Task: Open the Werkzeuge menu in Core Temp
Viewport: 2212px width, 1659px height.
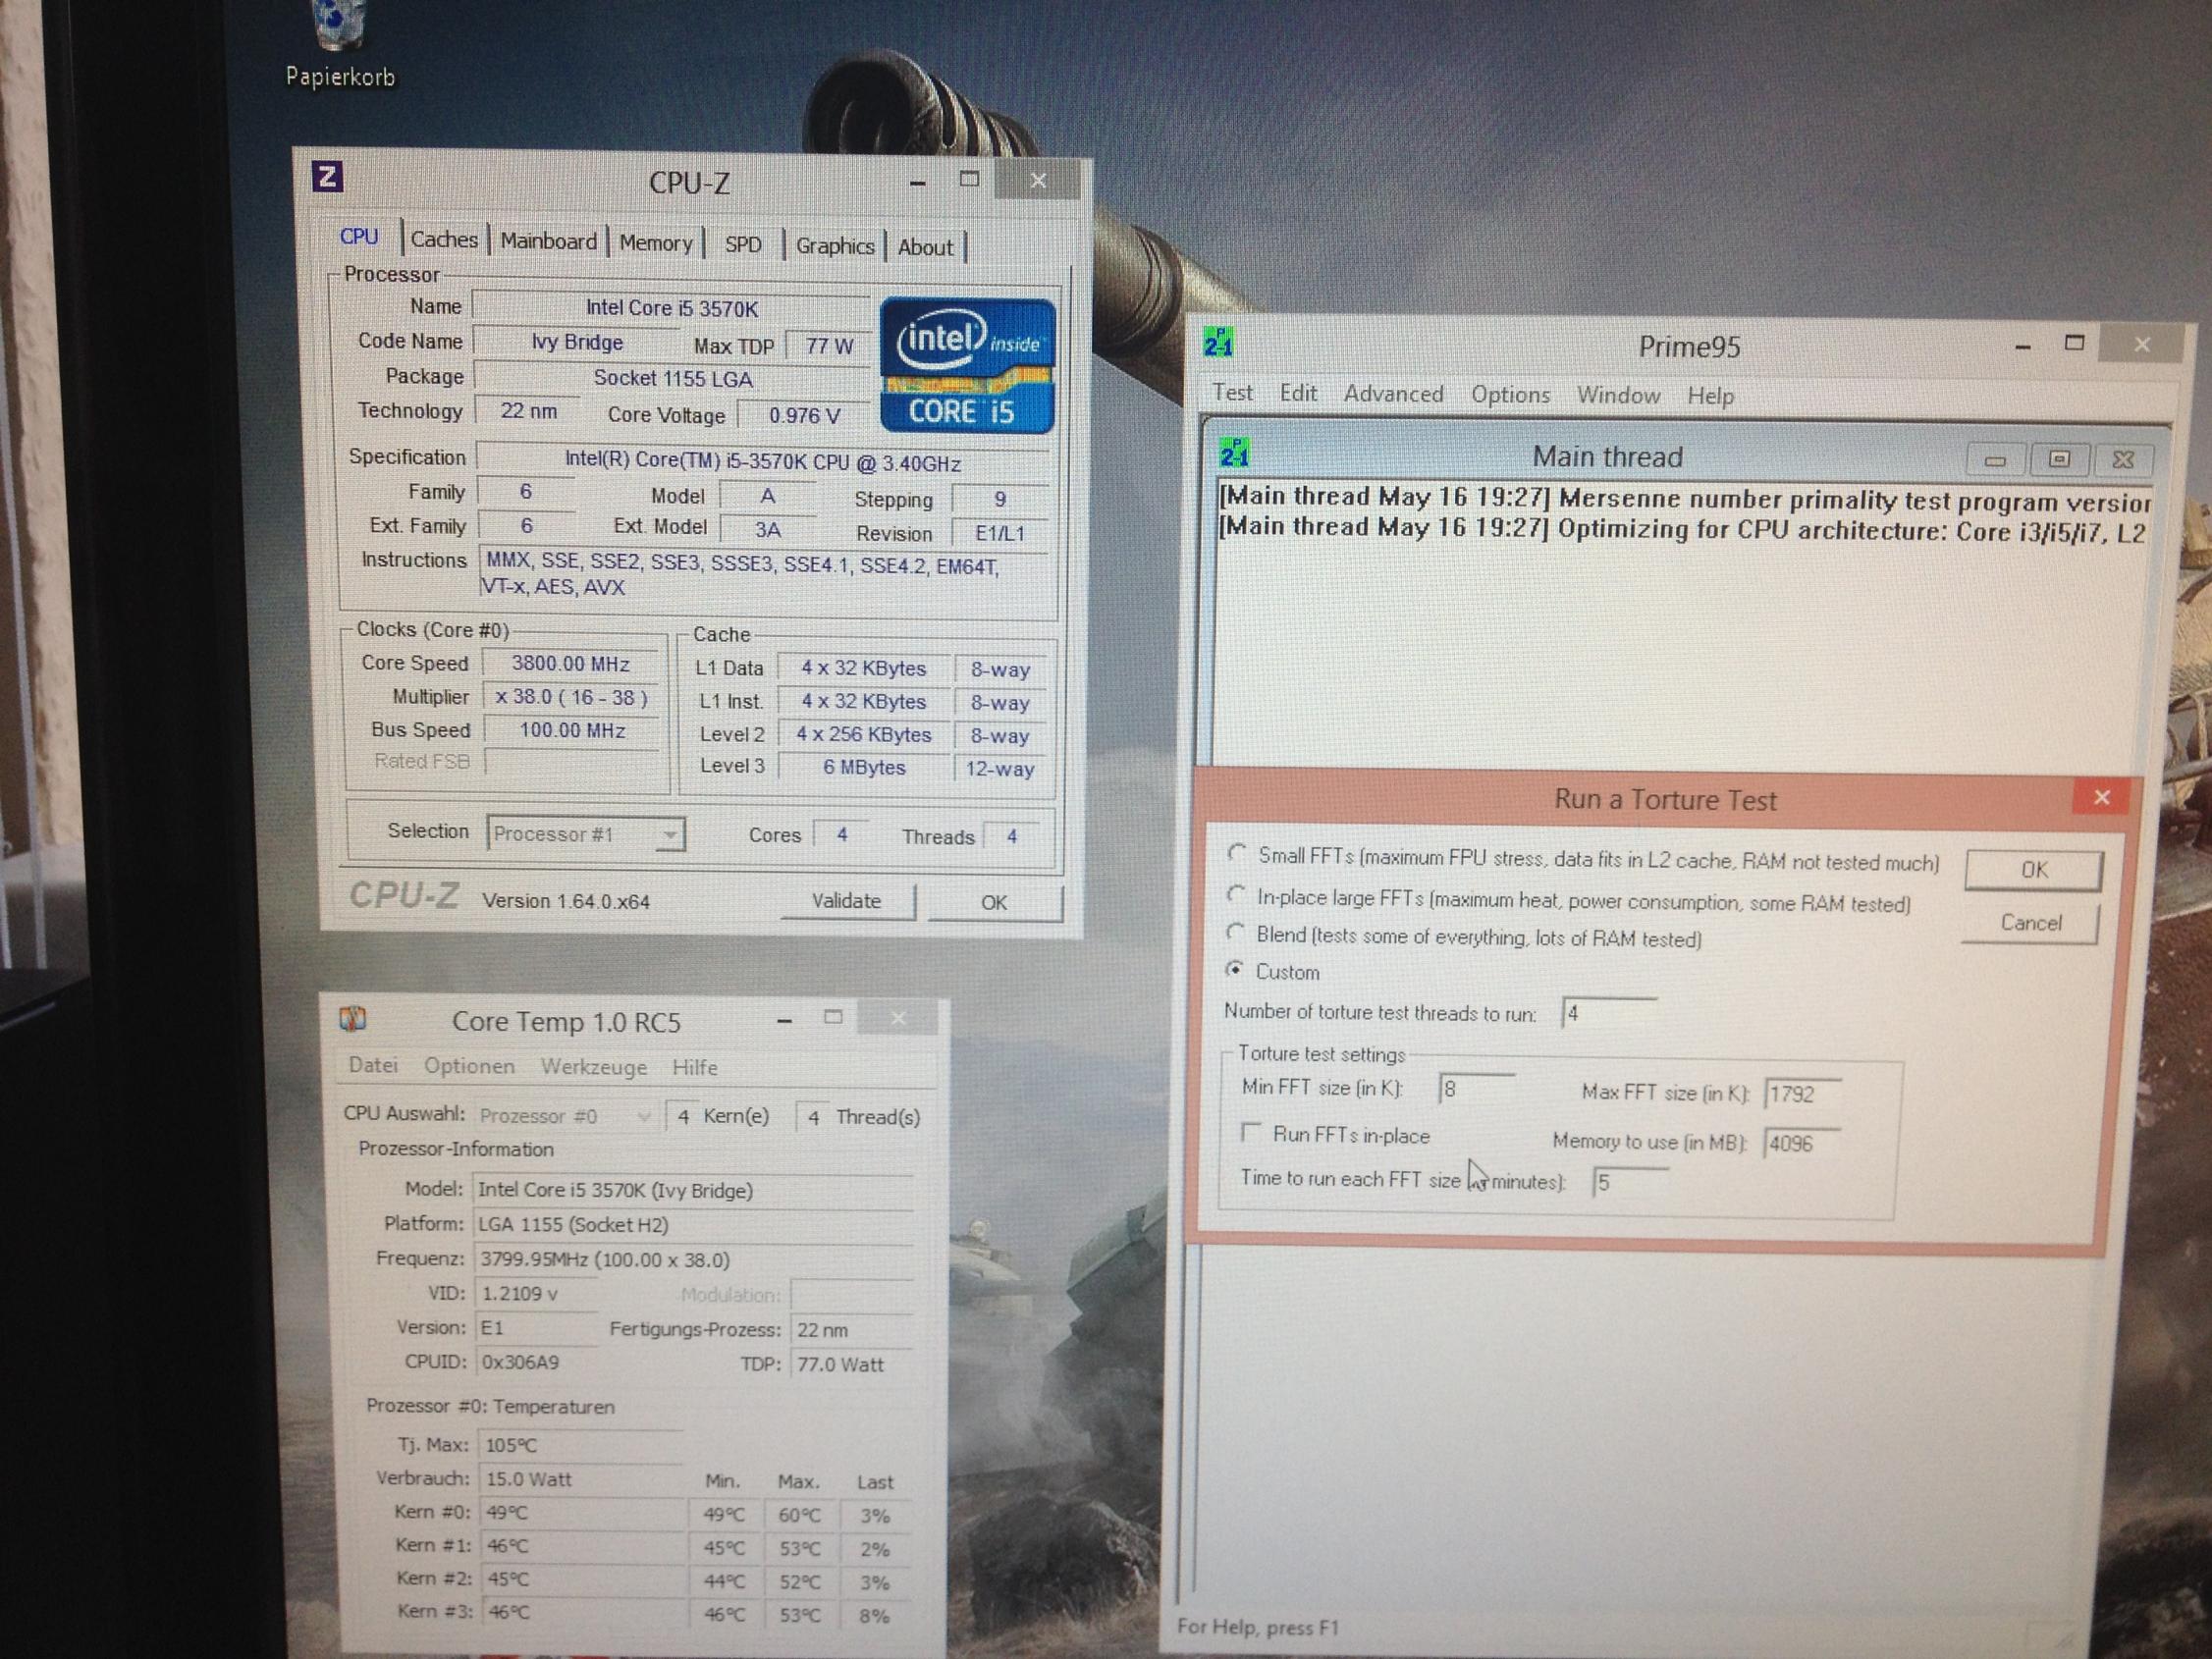Action: (593, 1066)
